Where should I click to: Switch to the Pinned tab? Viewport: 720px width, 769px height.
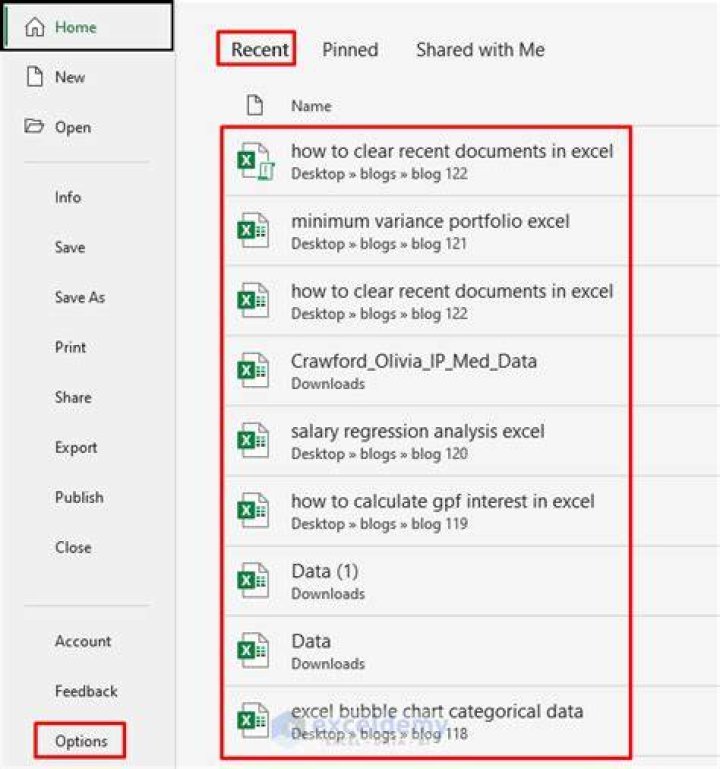[x=350, y=50]
